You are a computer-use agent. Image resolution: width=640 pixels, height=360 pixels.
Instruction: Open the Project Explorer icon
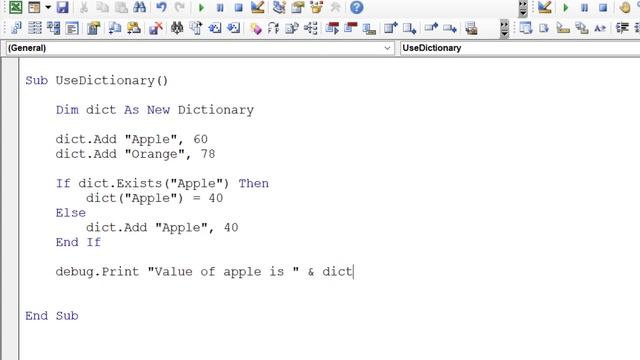[280, 7]
